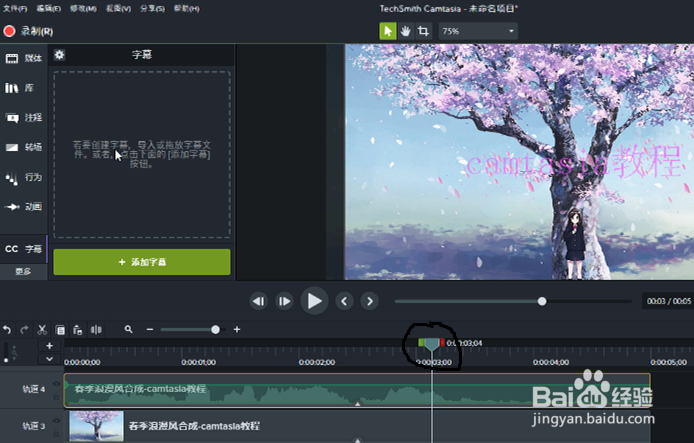
Task: Click the red Record button
Action: pos(9,31)
